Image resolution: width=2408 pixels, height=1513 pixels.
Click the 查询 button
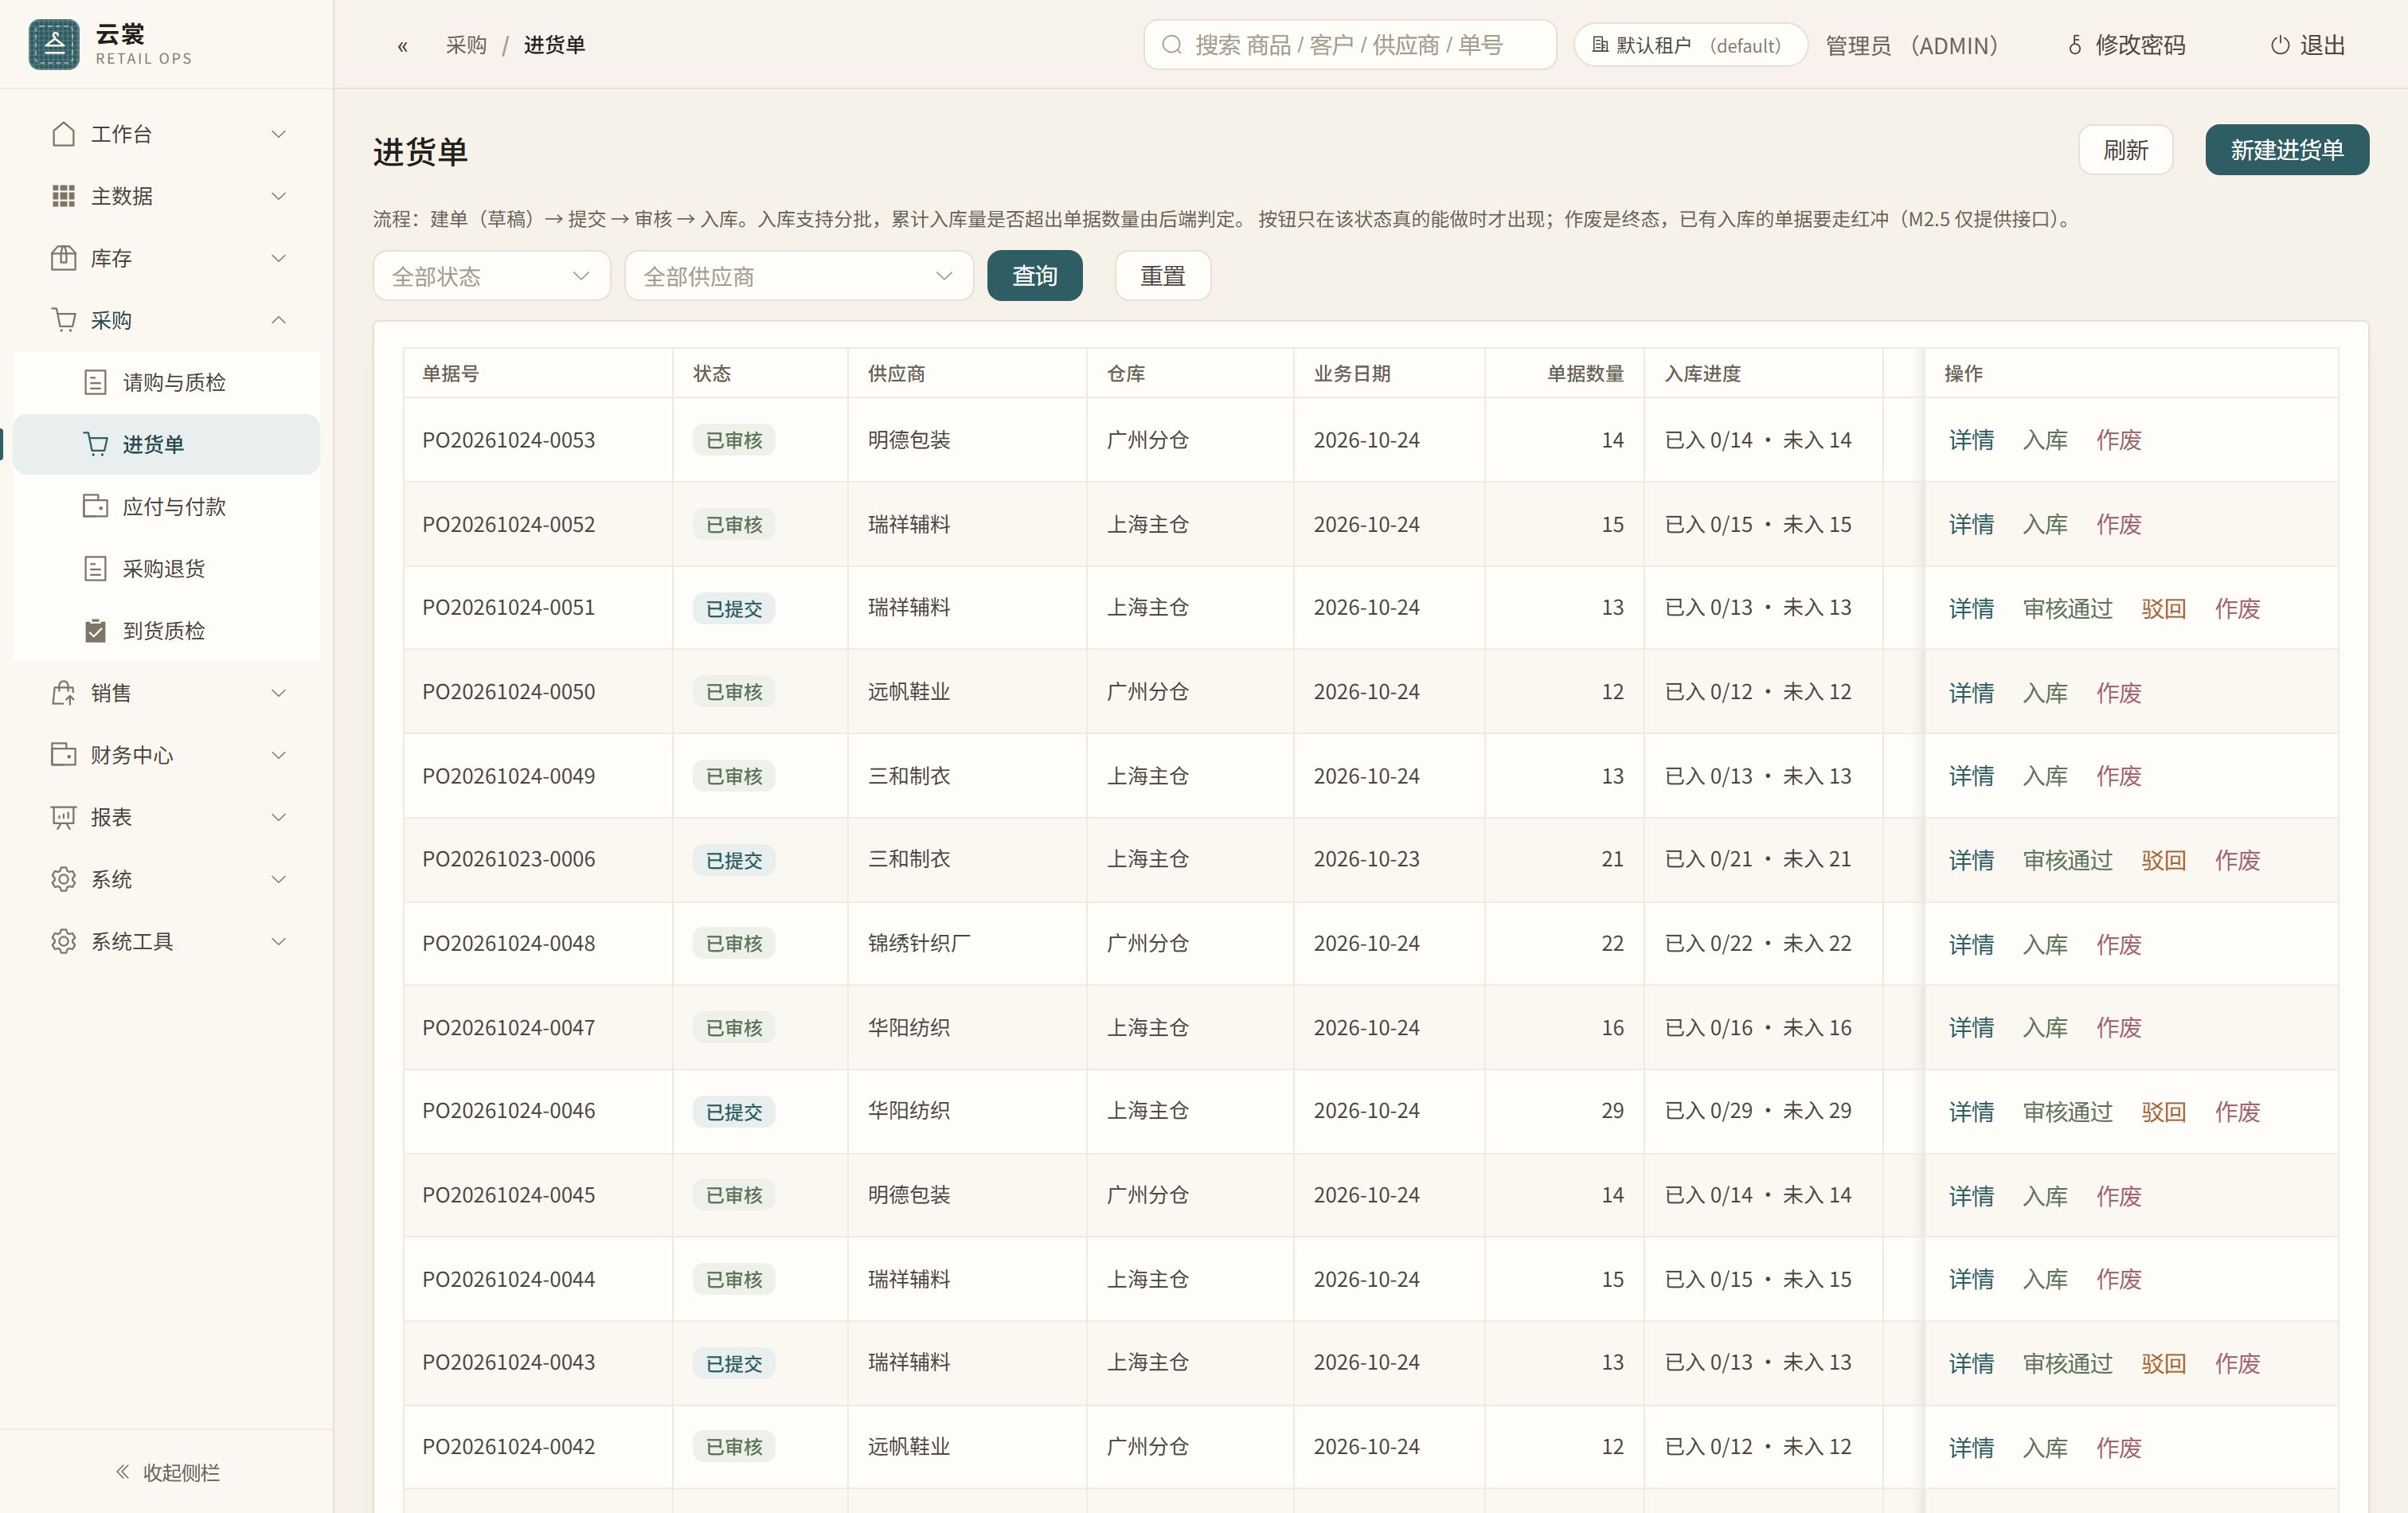tap(1035, 276)
